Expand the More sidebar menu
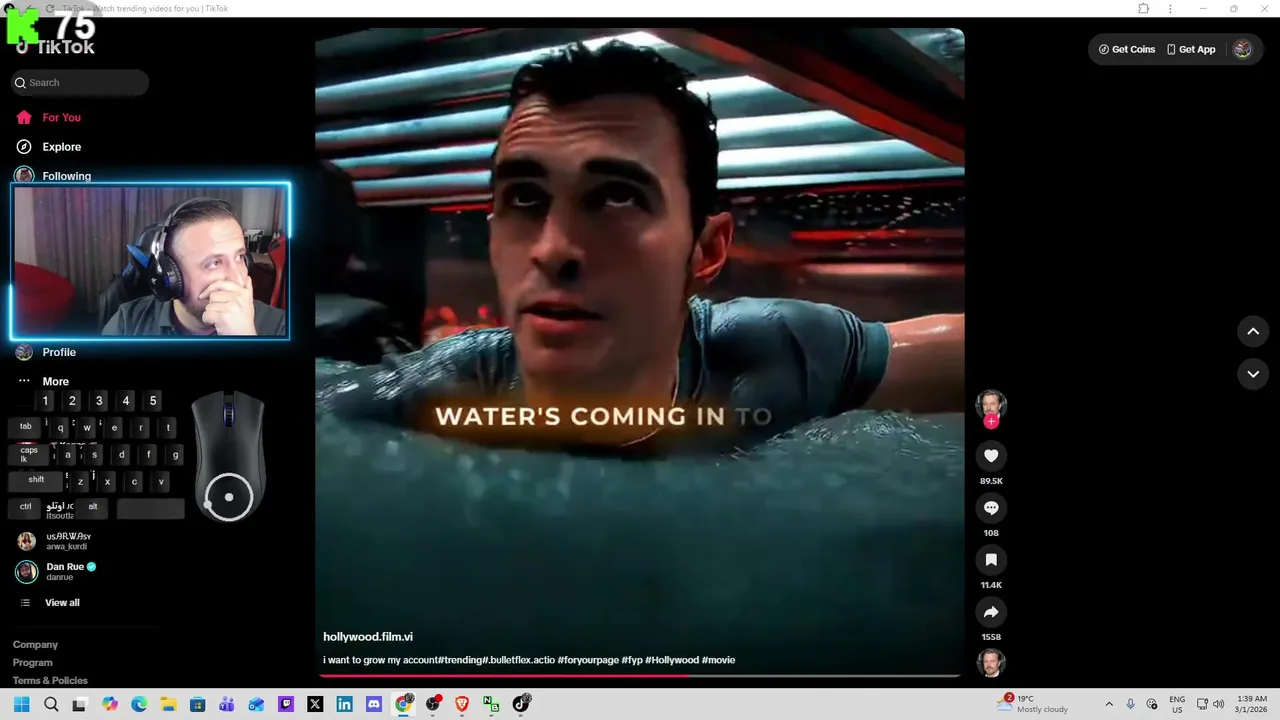 55,381
